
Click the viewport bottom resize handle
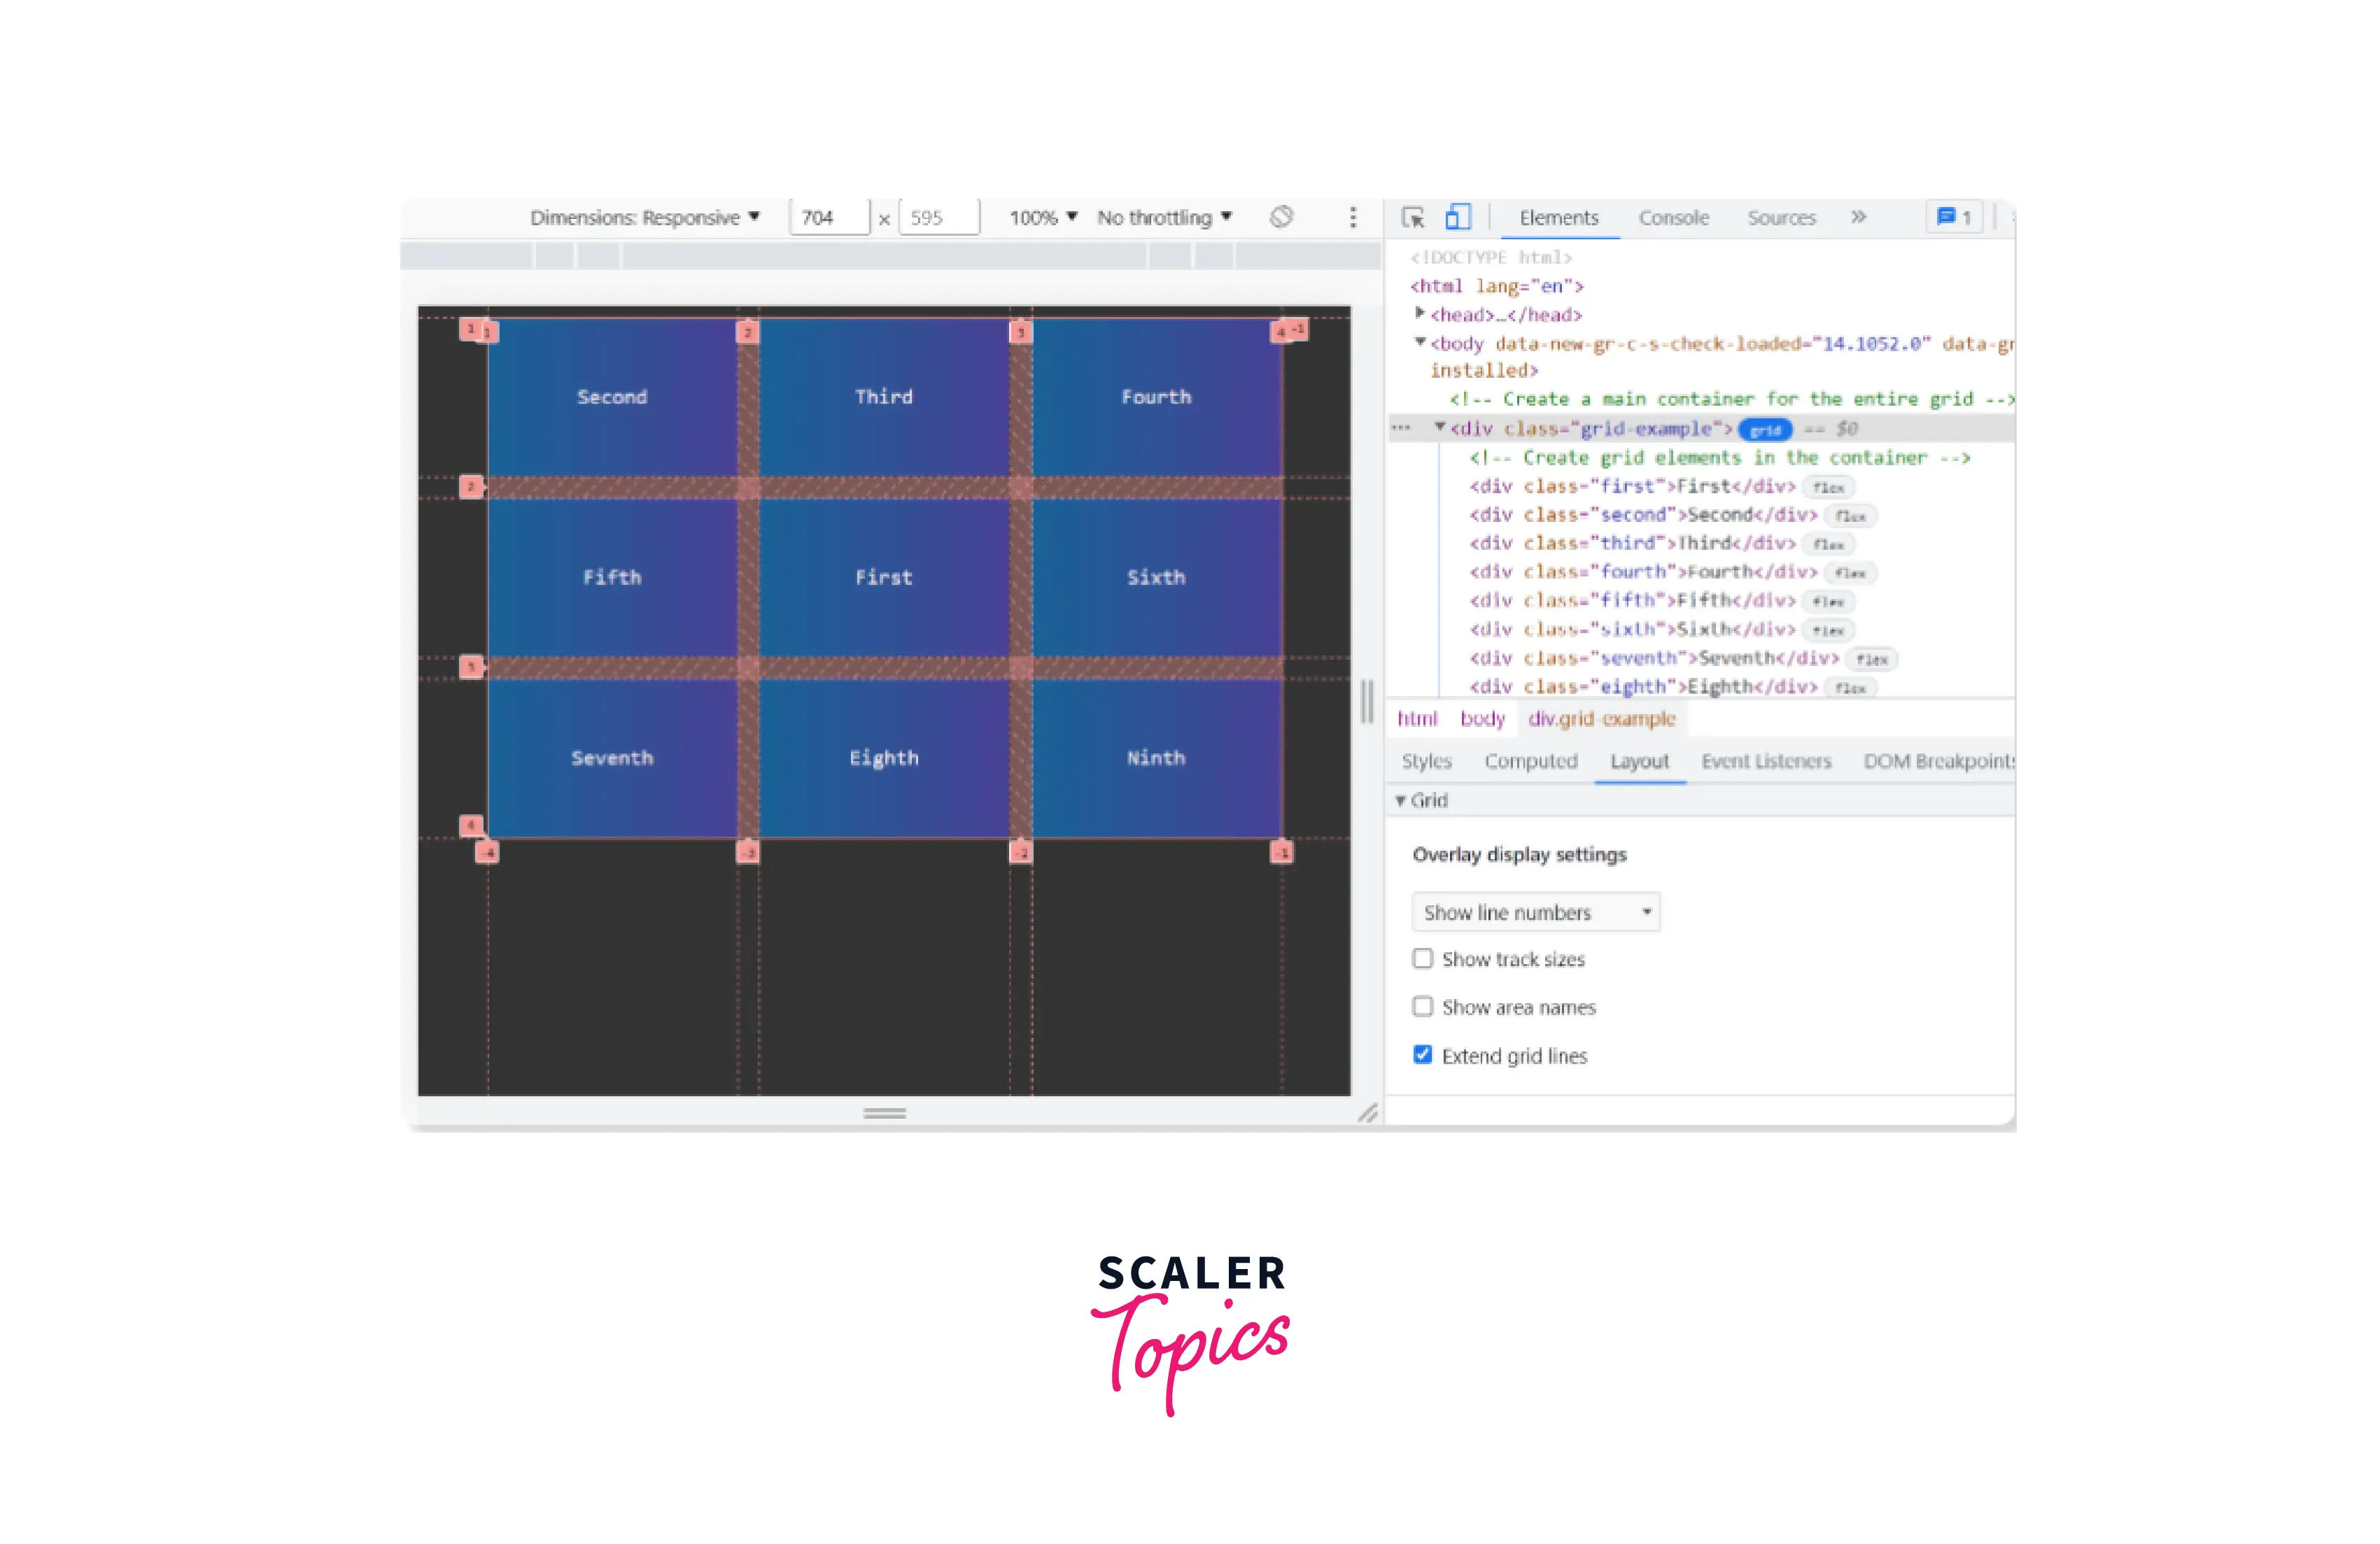pyautogui.click(x=884, y=1113)
